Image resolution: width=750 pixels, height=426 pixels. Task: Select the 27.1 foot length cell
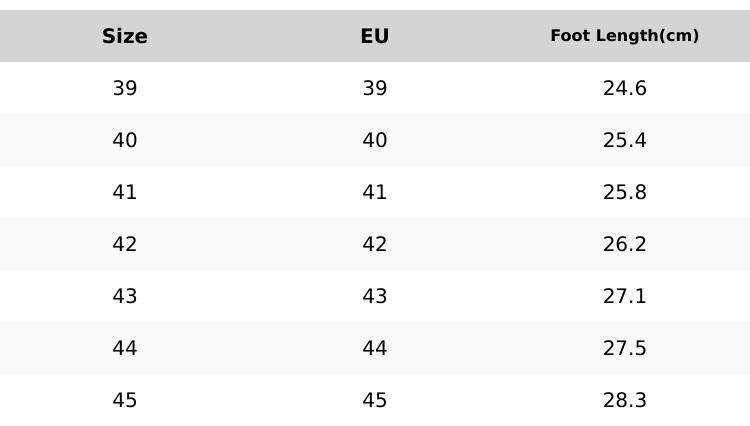(x=625, y=296)
